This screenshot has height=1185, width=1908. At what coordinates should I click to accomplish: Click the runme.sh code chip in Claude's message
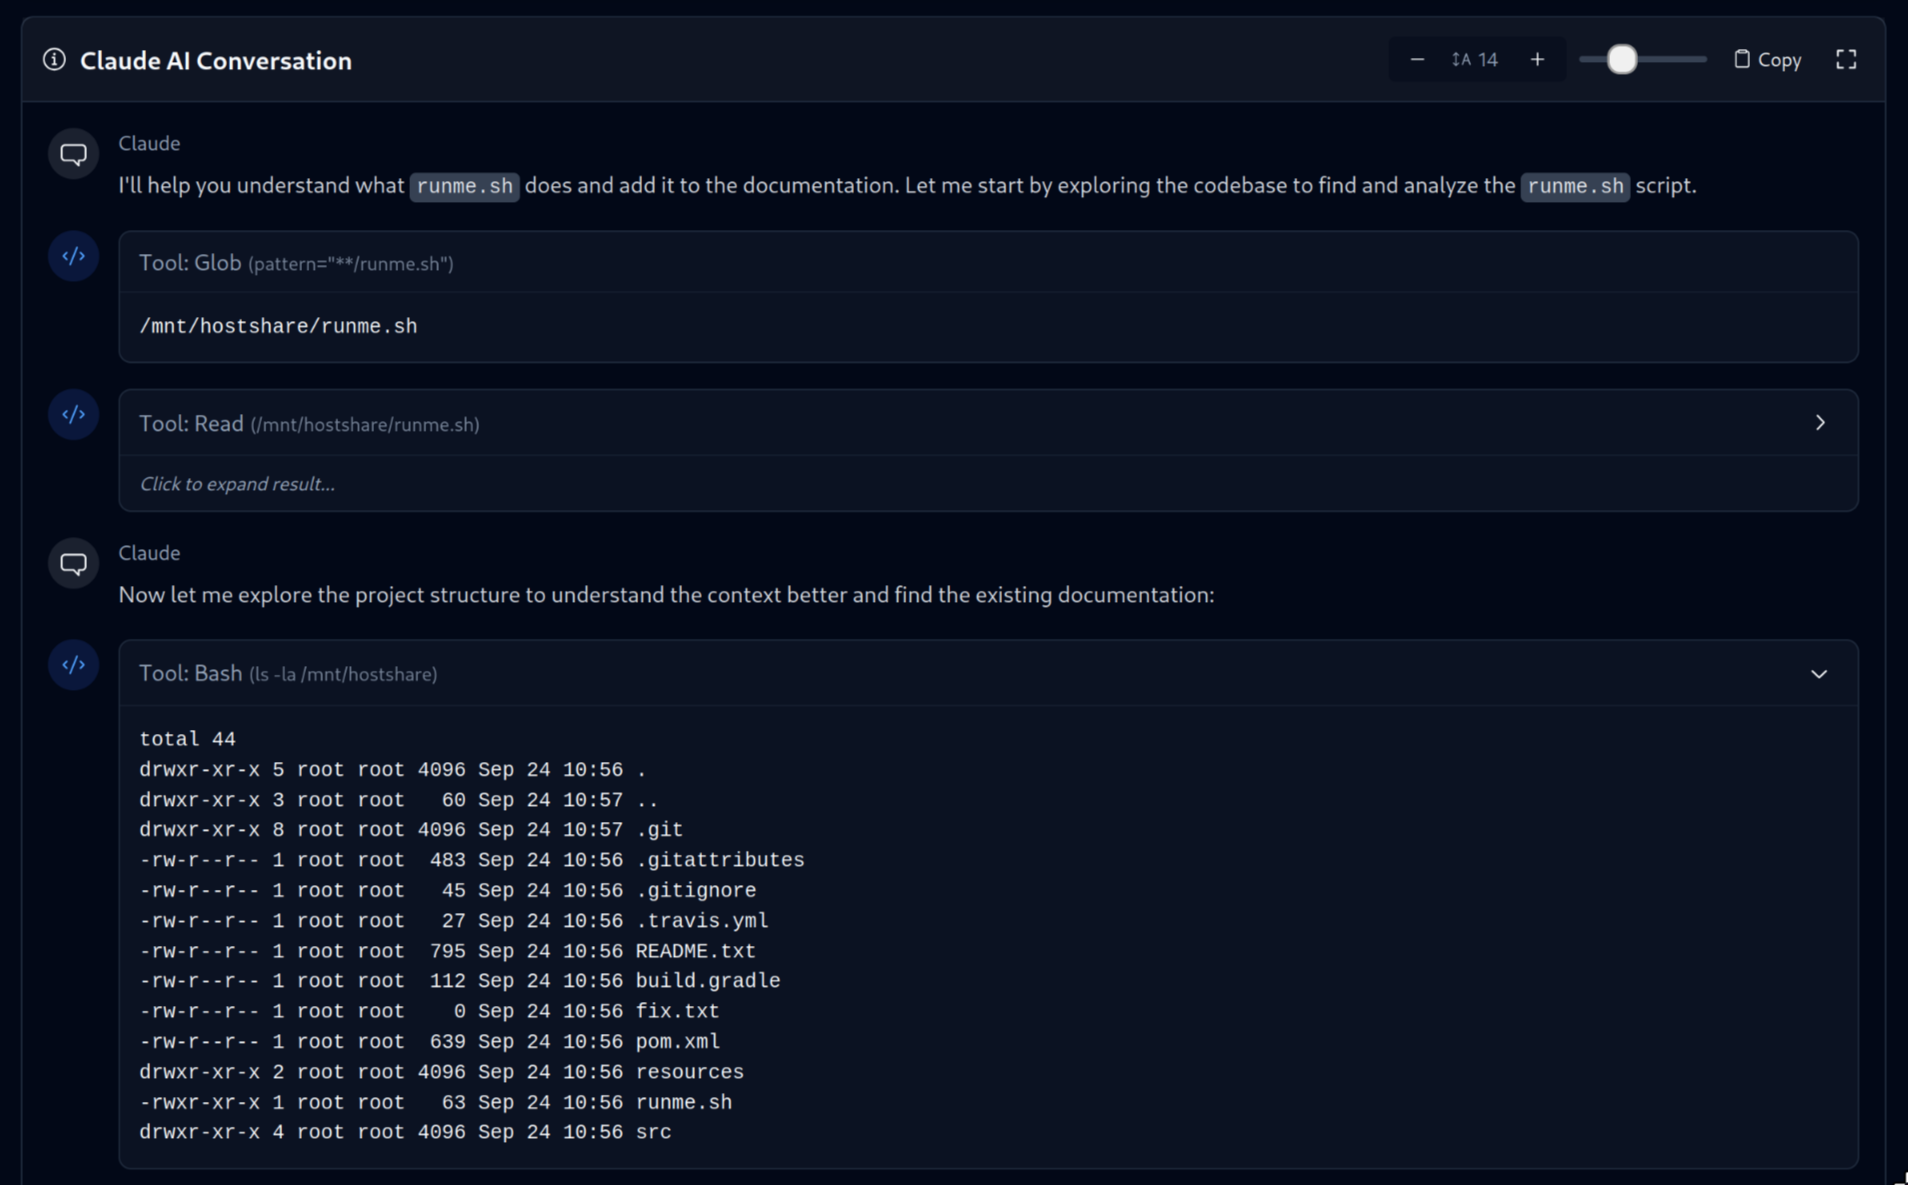463,186
